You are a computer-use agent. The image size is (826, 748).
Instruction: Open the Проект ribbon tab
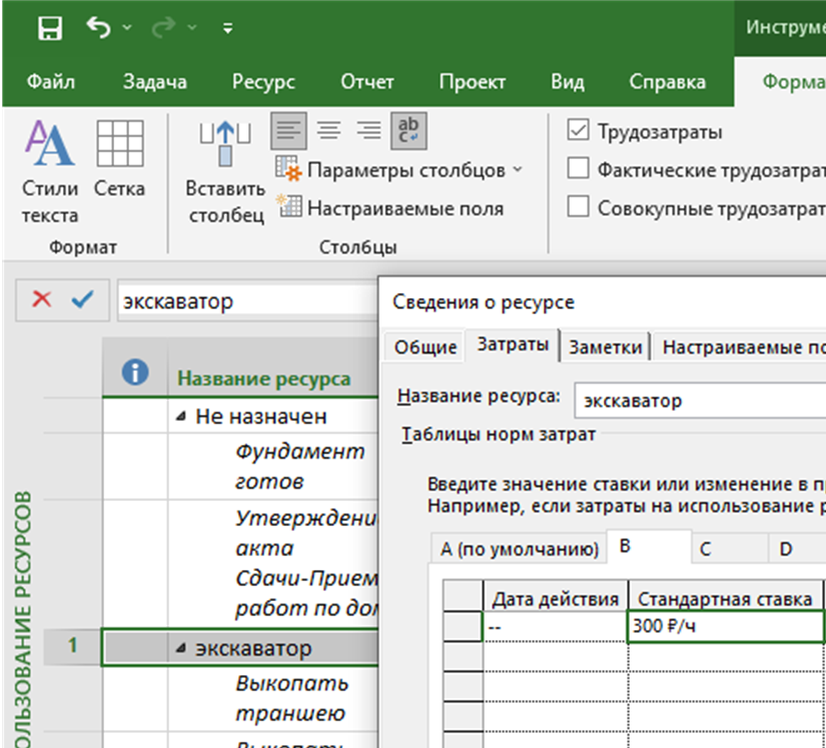[x=472, y=82]
